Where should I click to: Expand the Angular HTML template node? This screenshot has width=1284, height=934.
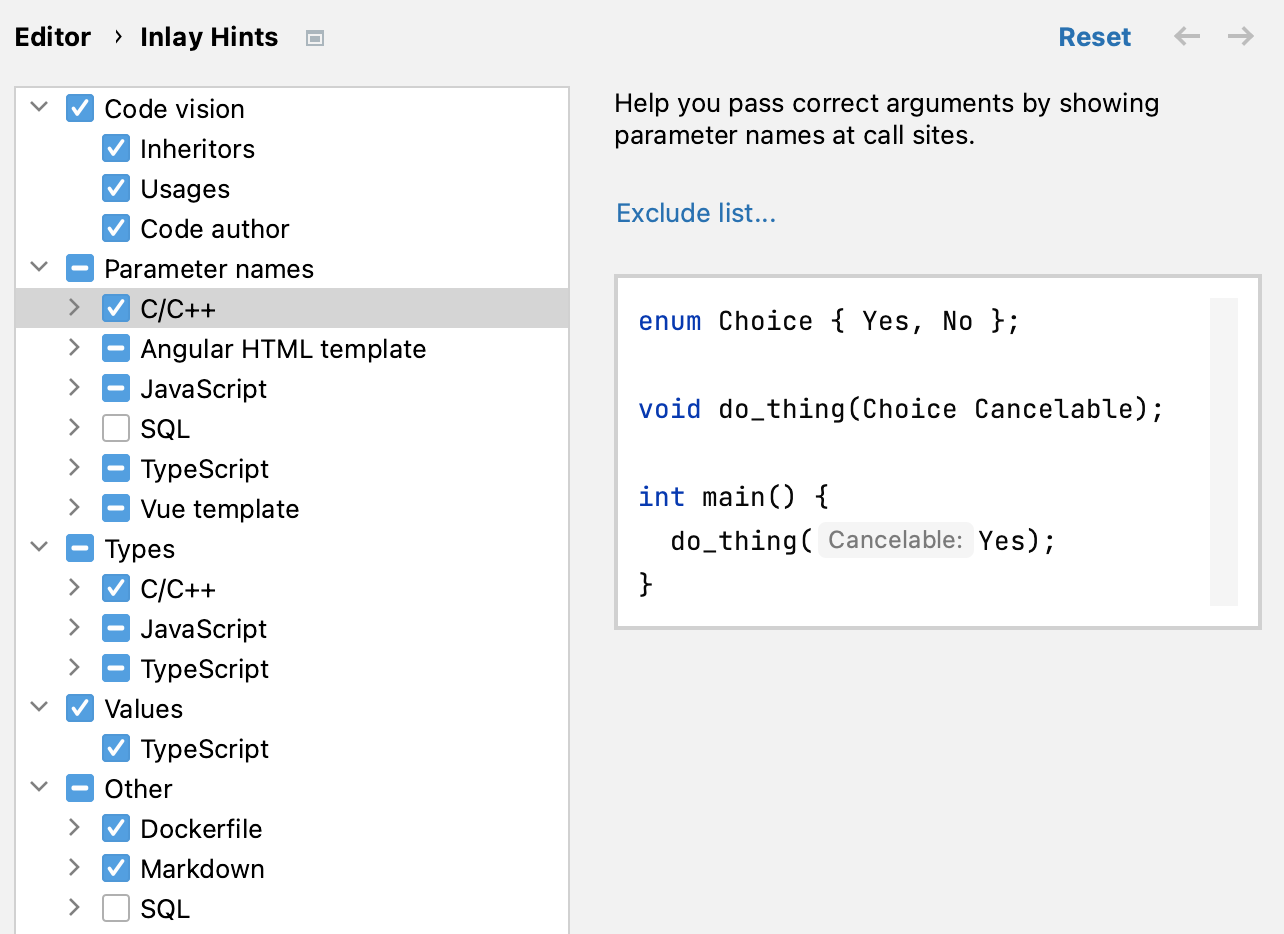pyautogui.click(x=74, y=348)
